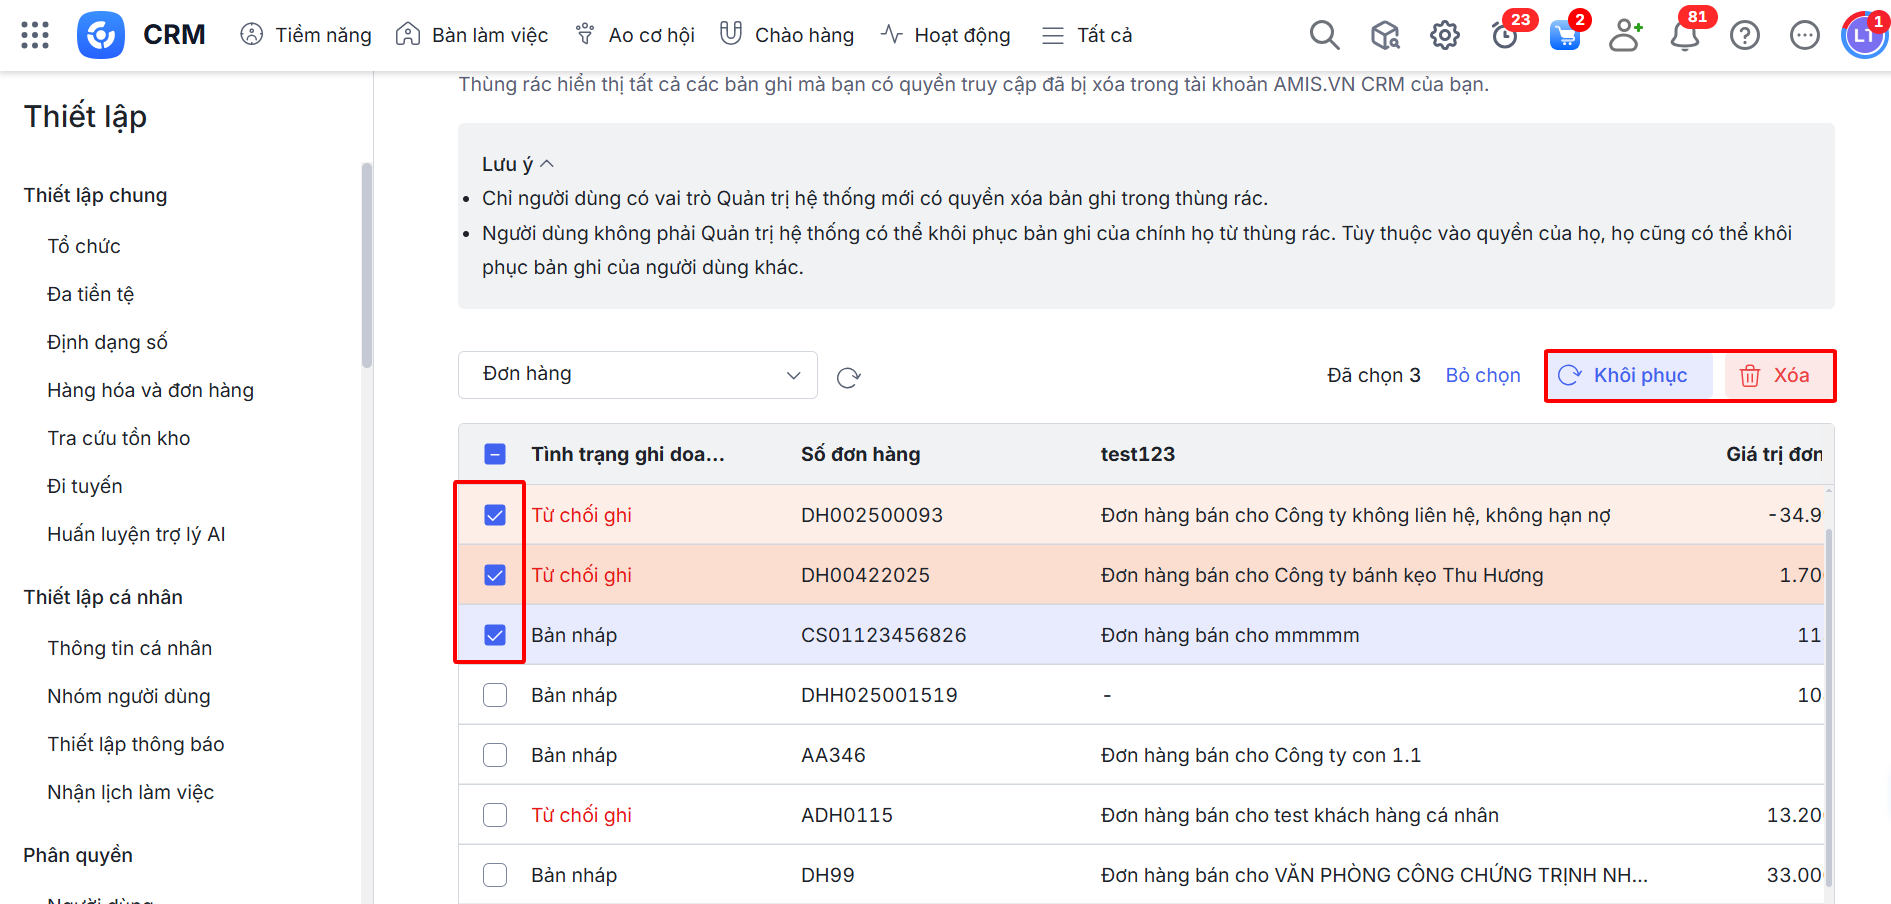Click the left sidebar scrollbar

pyautogui.click(x=367, y=265)
